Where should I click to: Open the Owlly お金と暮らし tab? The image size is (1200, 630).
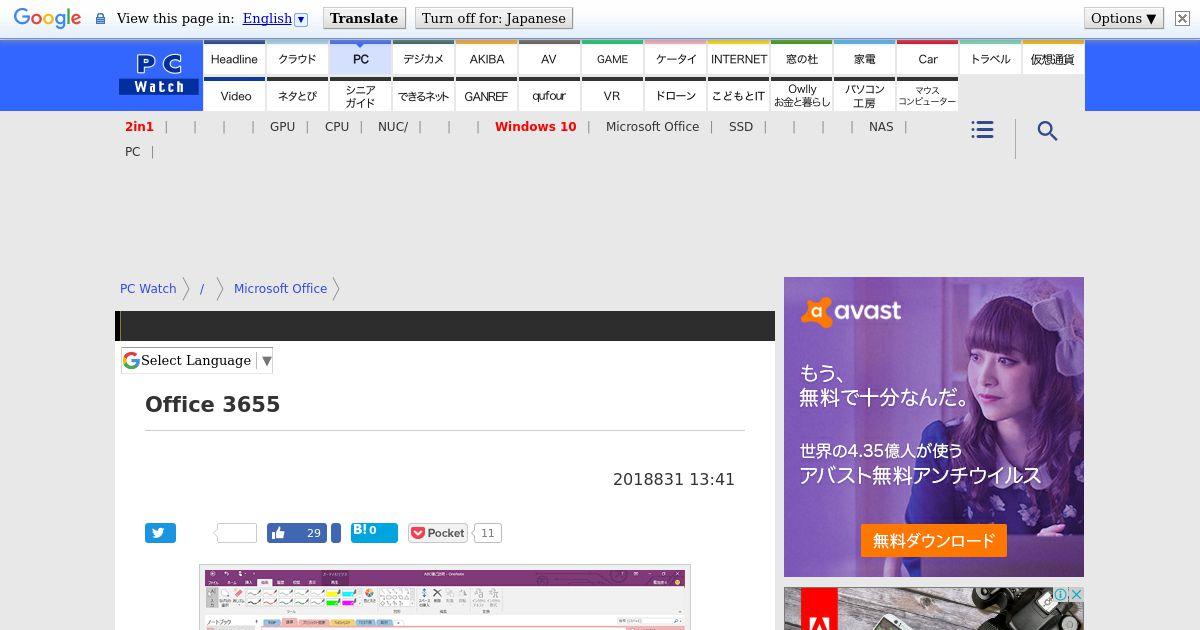click(802, 95)
